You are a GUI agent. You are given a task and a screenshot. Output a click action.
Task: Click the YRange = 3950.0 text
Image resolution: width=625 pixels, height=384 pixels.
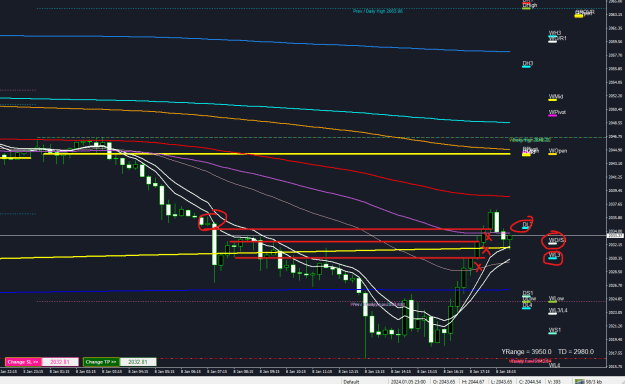tap(526, 352)
